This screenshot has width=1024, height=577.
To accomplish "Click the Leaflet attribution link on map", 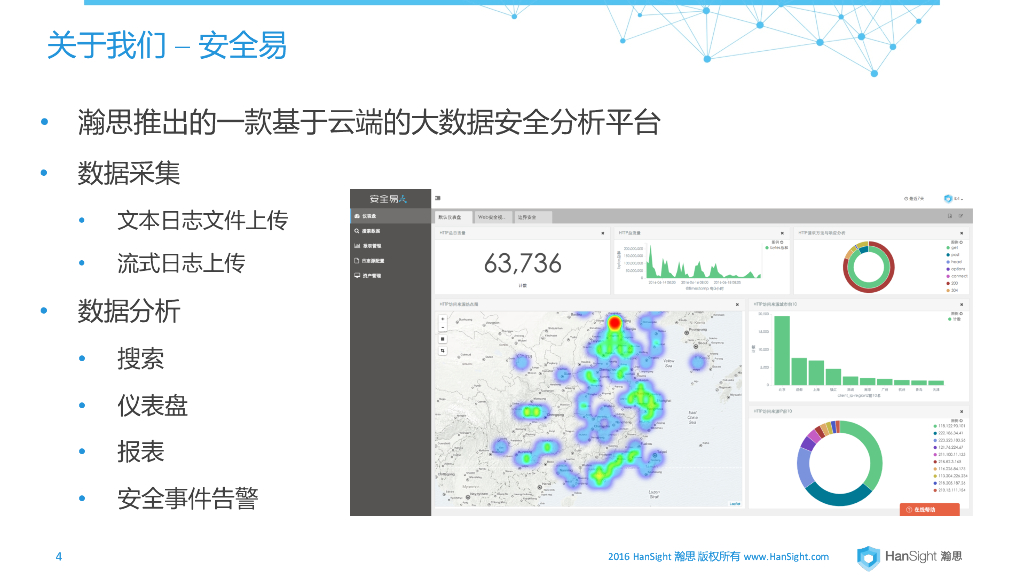I will point(735,504).
